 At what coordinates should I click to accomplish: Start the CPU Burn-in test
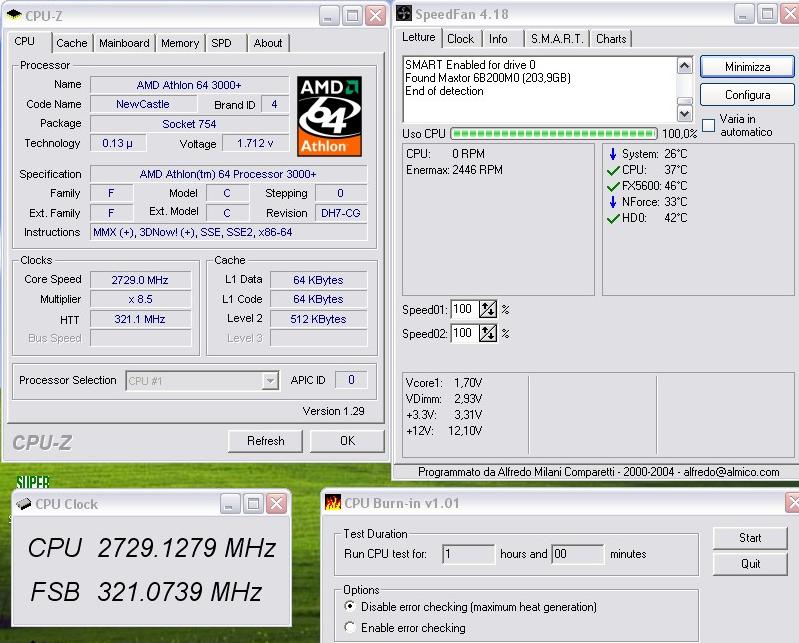point(750,538)
